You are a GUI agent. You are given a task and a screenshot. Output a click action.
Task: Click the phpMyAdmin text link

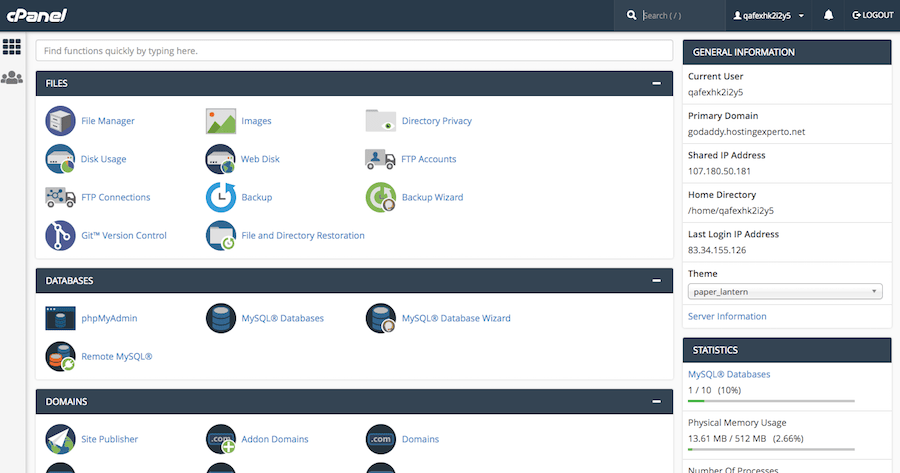point(109,318)
